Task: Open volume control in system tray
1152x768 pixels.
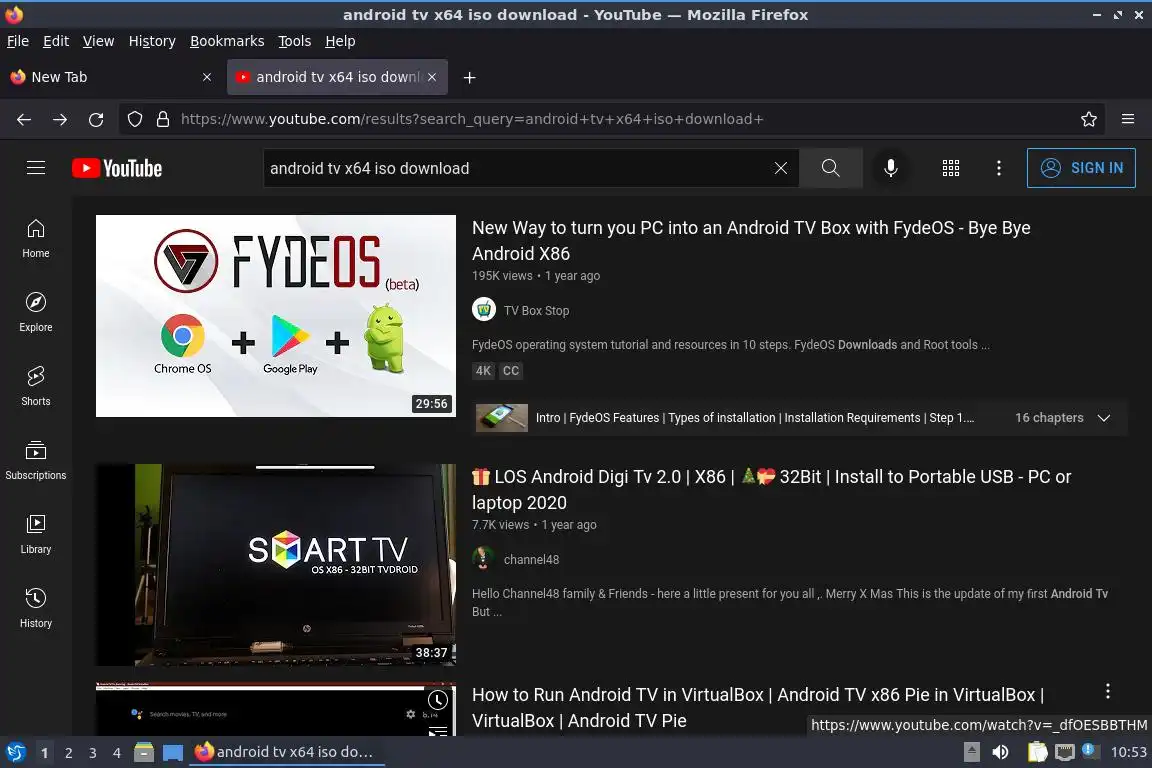Action: point(1000,753)
